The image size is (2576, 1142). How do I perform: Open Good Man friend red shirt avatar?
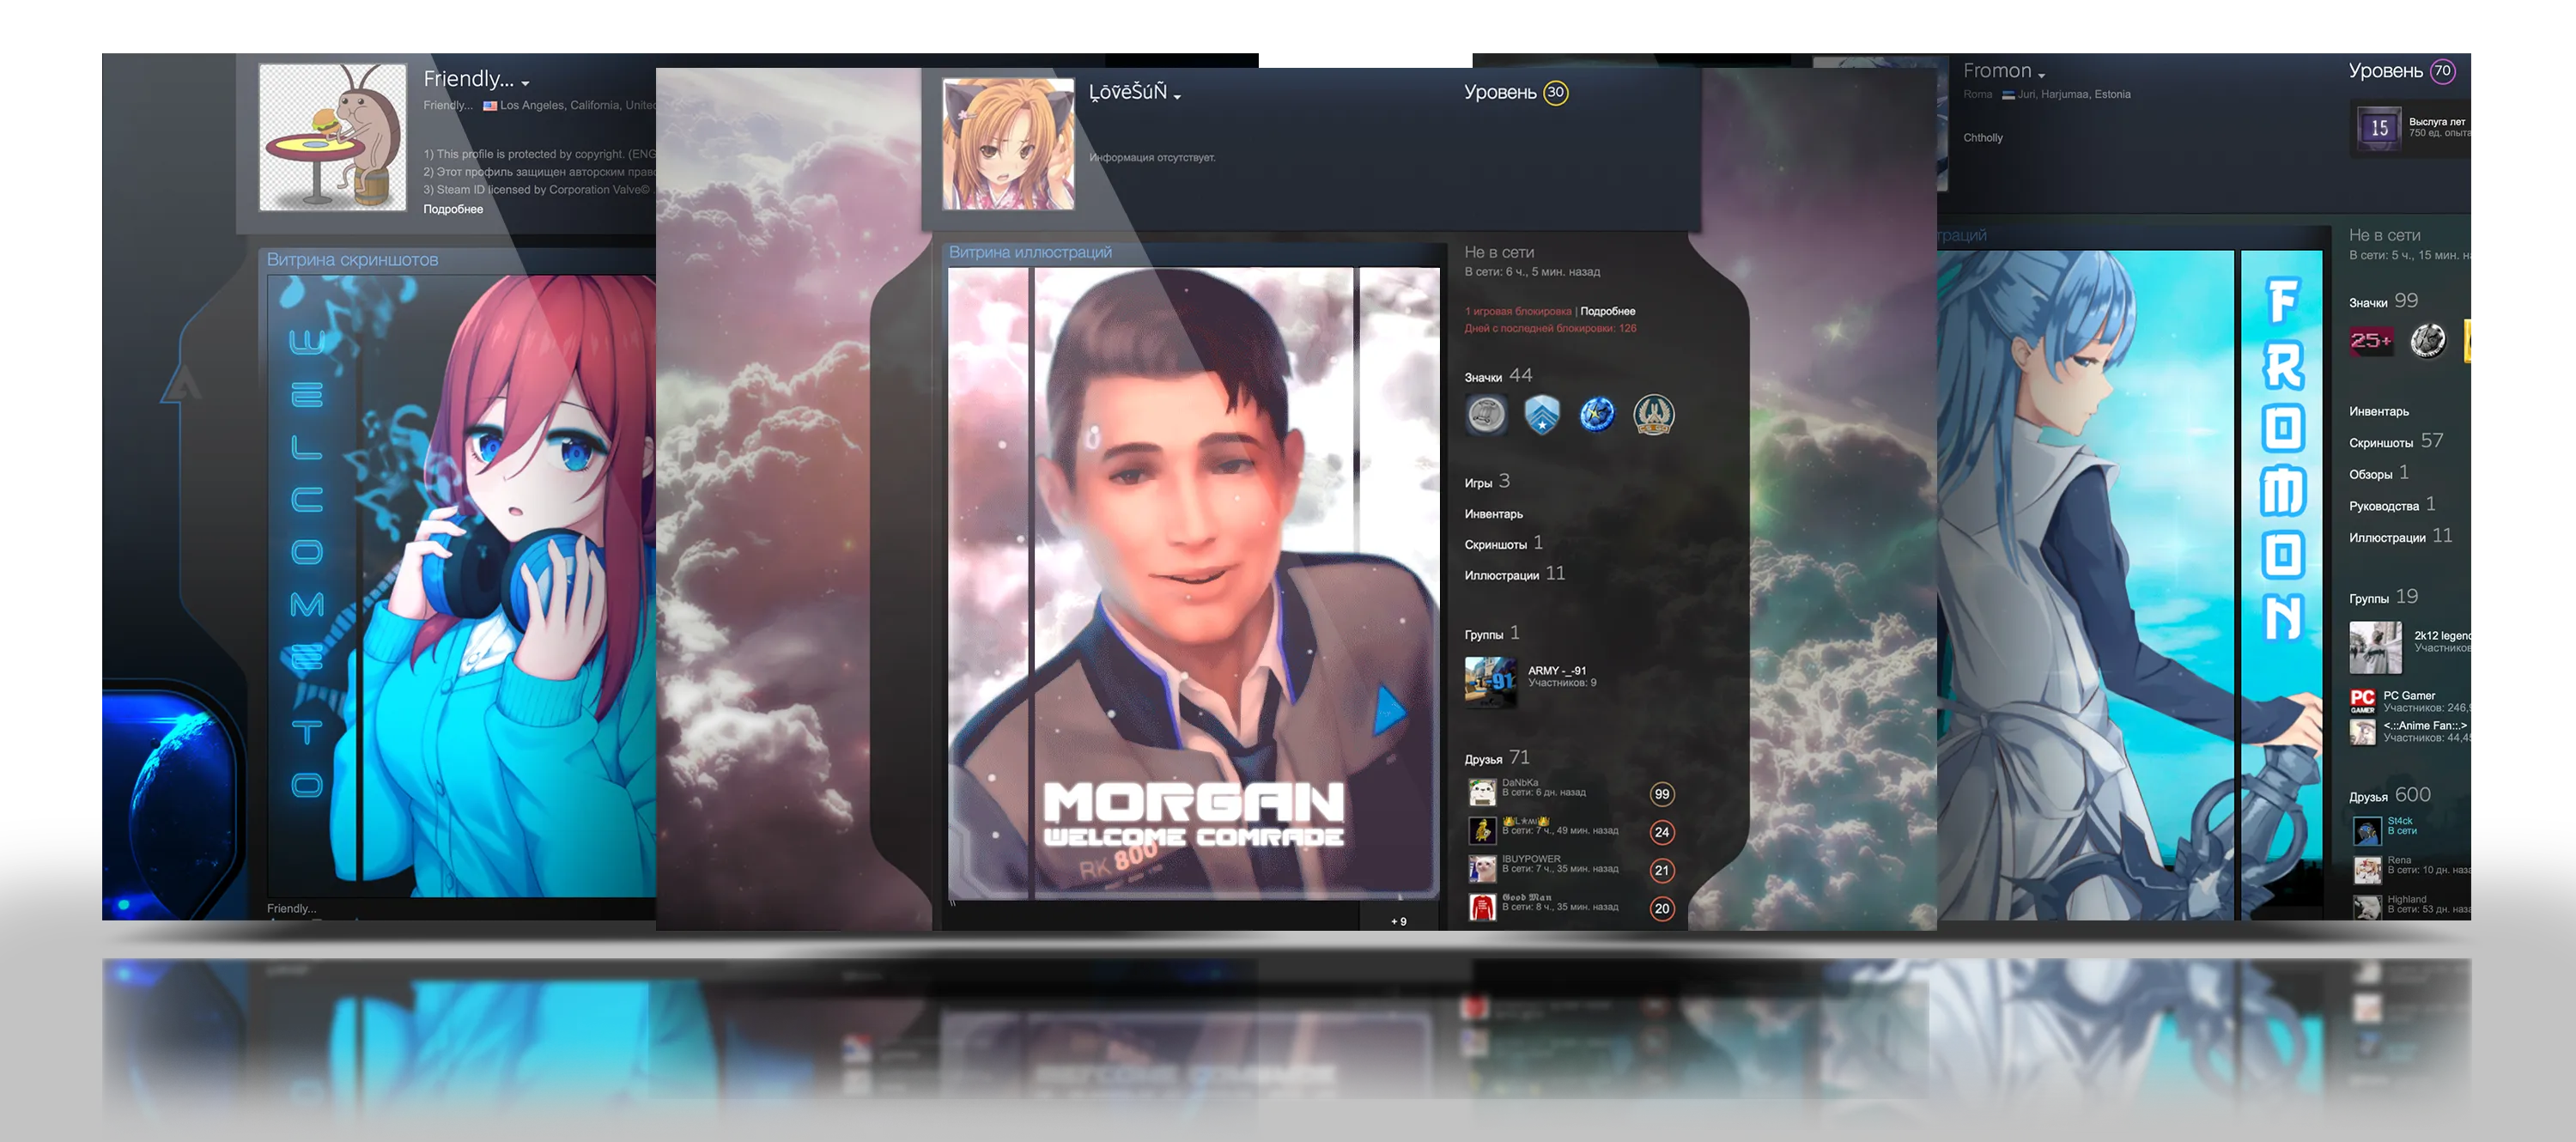point(1481,907)
